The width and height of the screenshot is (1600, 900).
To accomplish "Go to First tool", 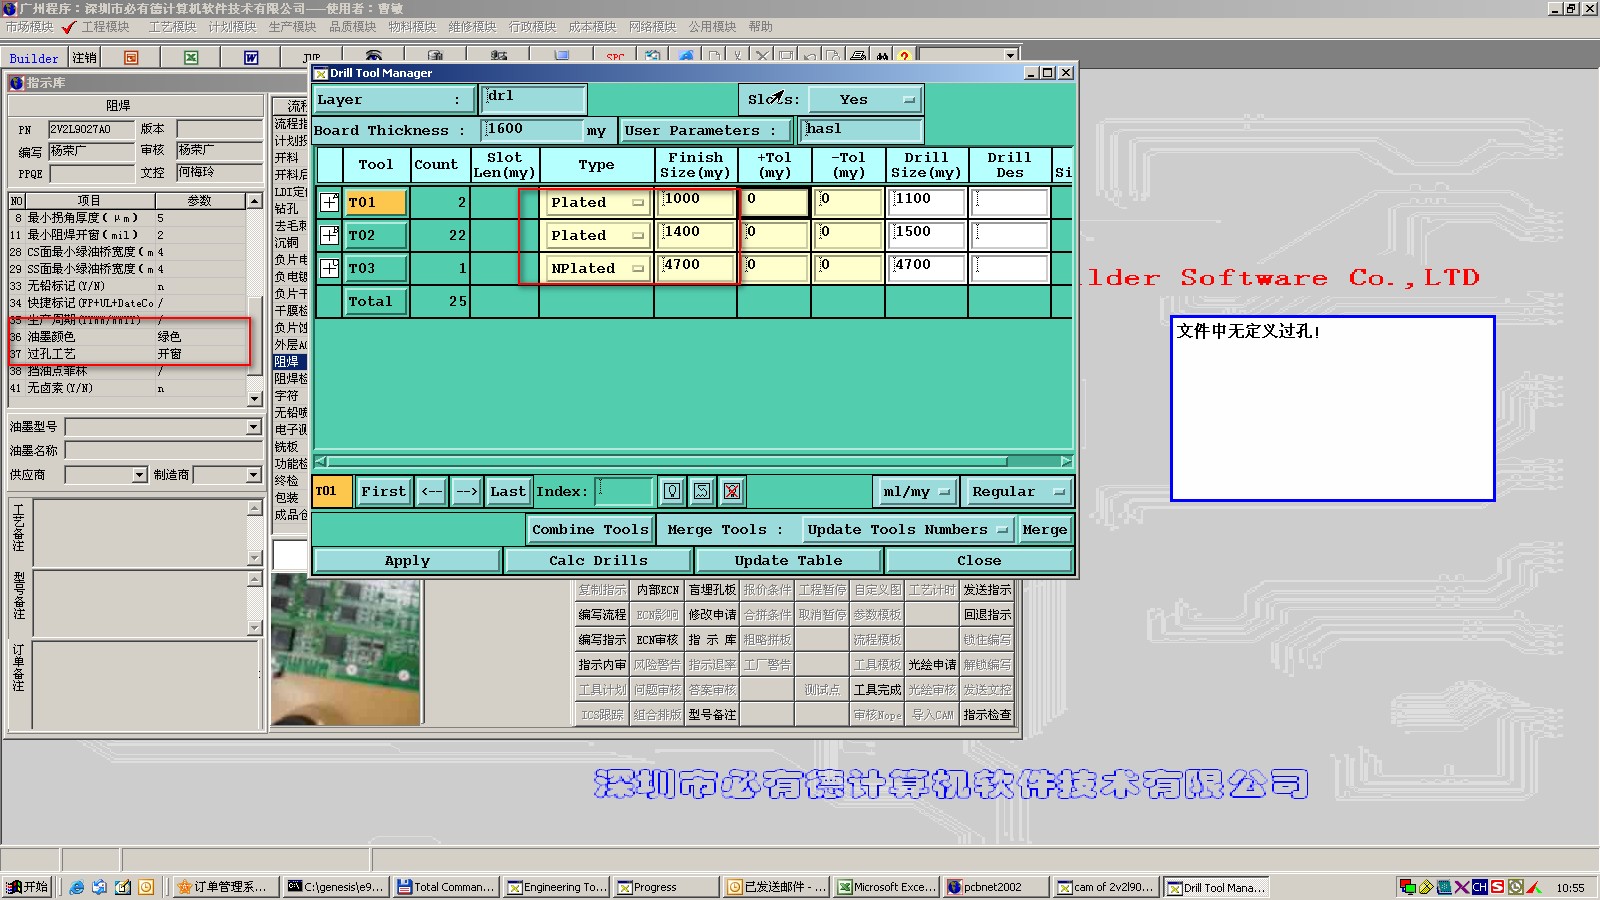I will [x=384, y=491].
